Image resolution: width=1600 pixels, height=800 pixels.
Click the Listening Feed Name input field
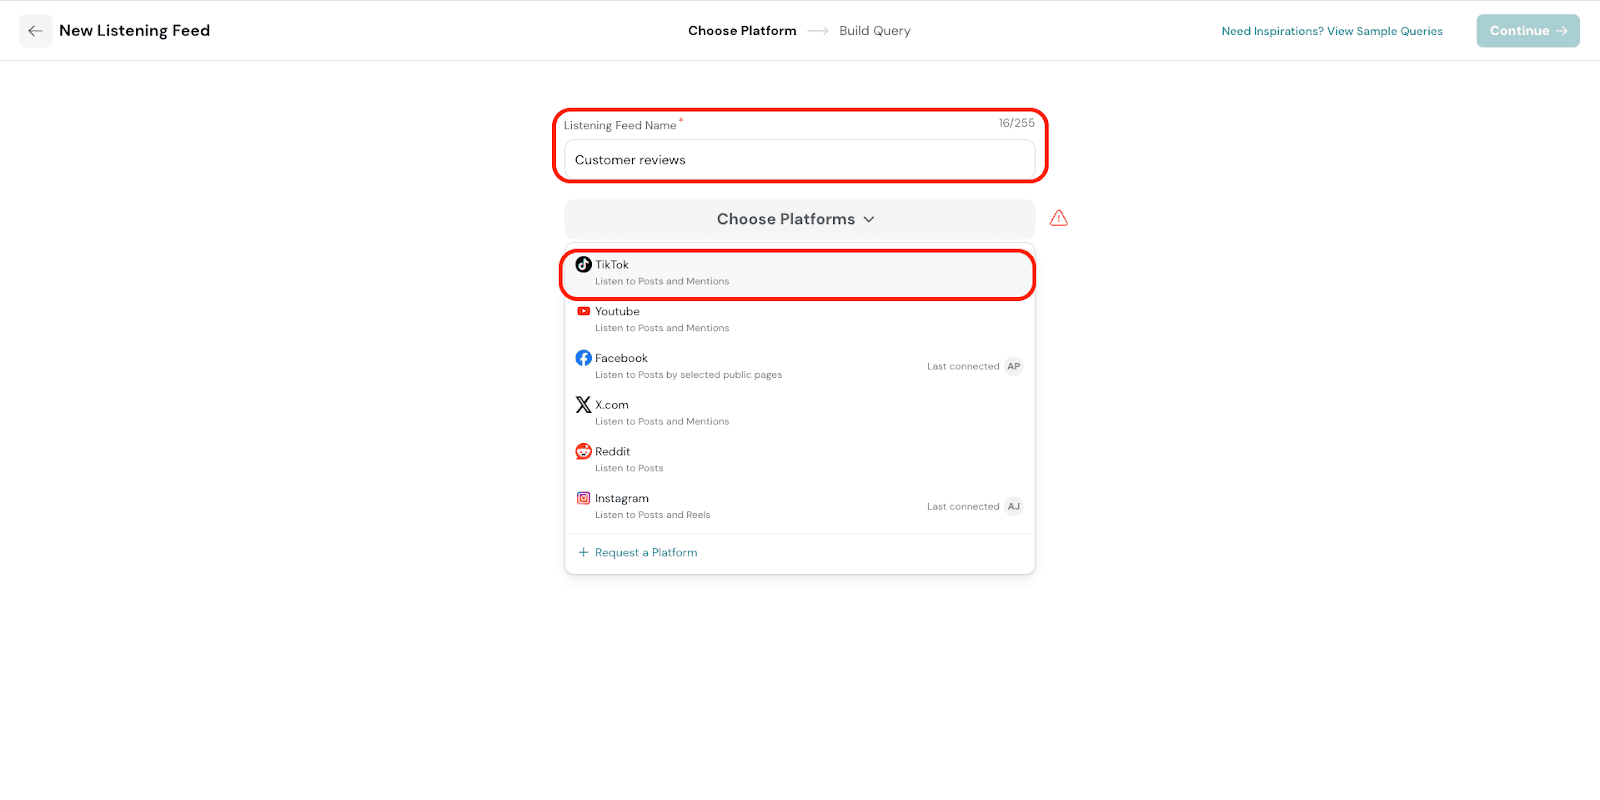coord(798,160)
